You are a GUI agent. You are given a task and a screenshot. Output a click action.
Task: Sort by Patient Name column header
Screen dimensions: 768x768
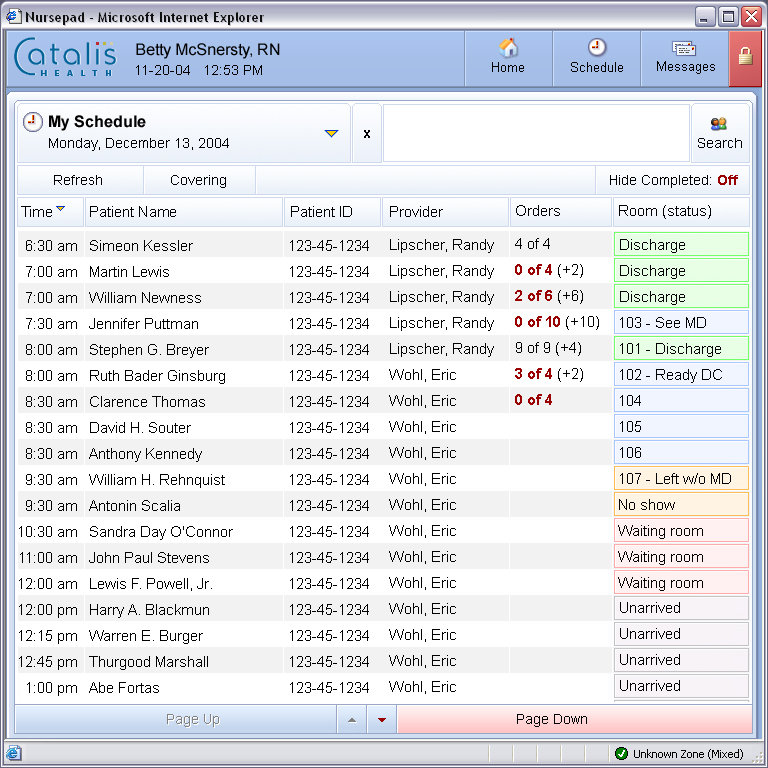coord(184,212)
